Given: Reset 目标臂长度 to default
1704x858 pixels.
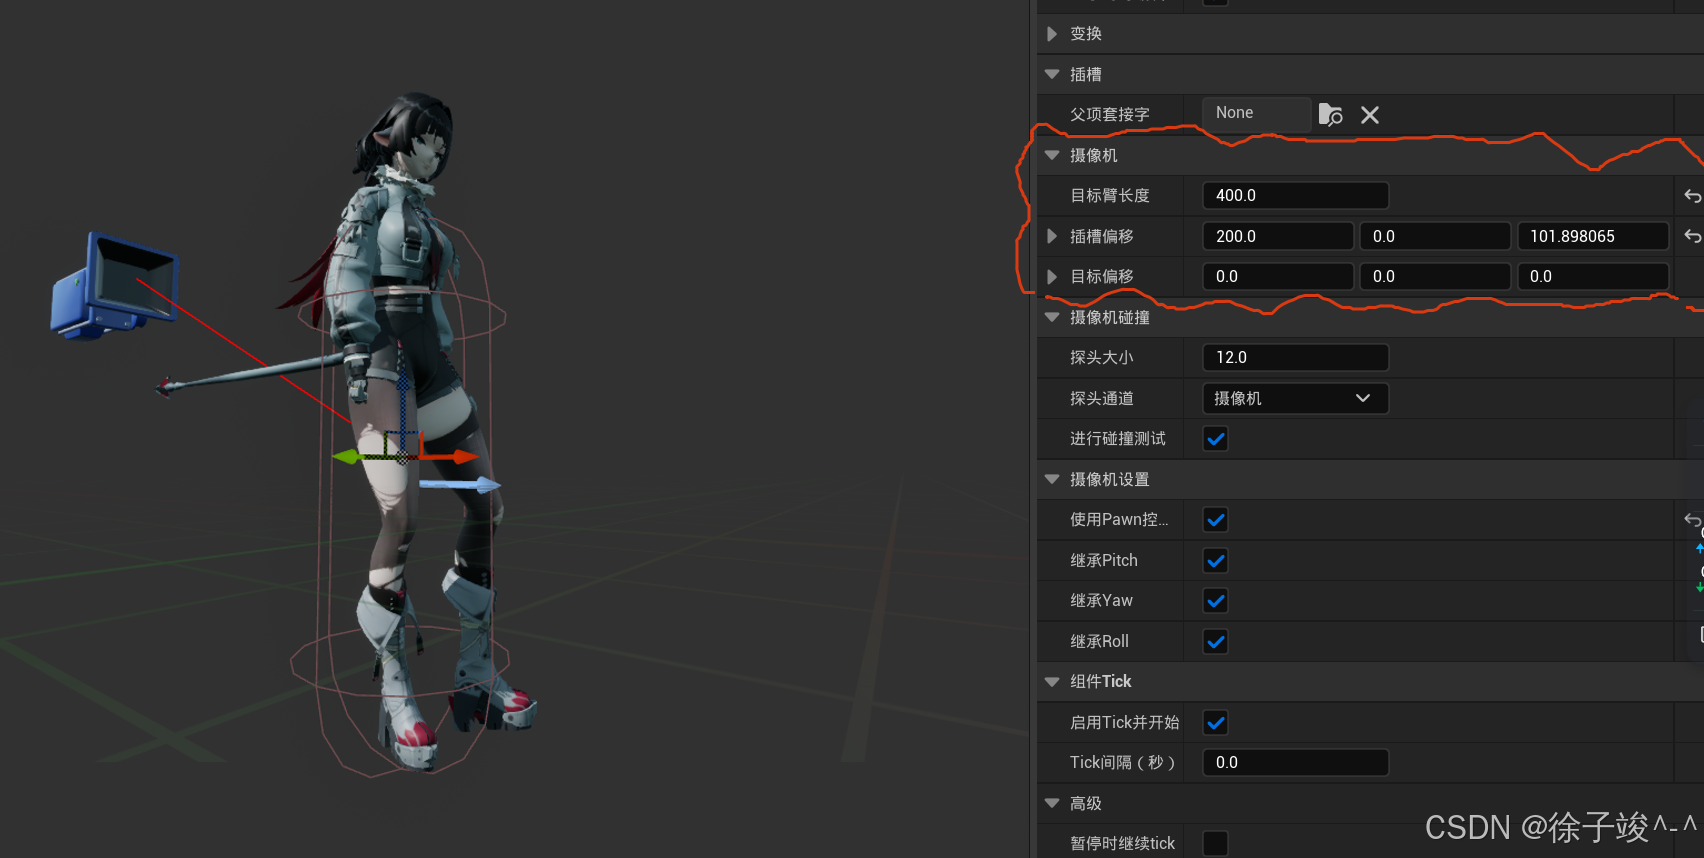Looking at the screenshot, I should [1692, 196].
